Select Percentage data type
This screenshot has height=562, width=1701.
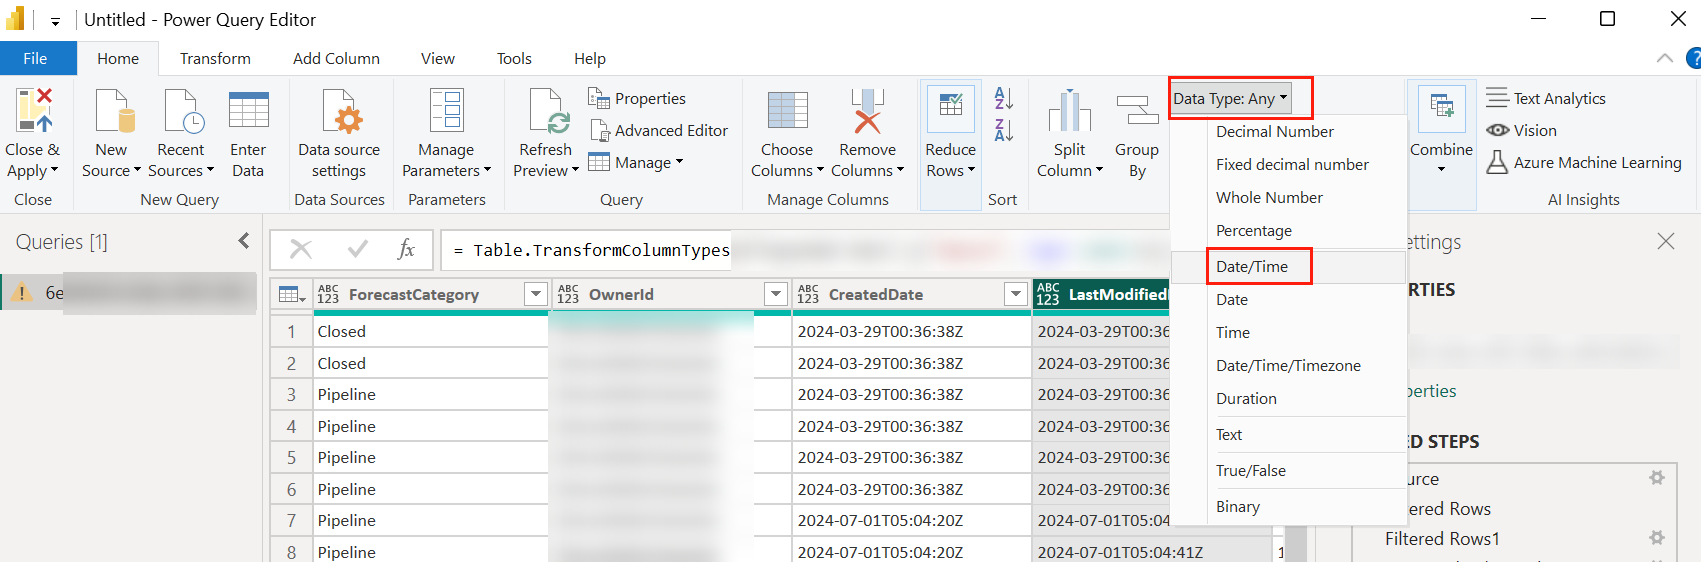[1289, 230]
